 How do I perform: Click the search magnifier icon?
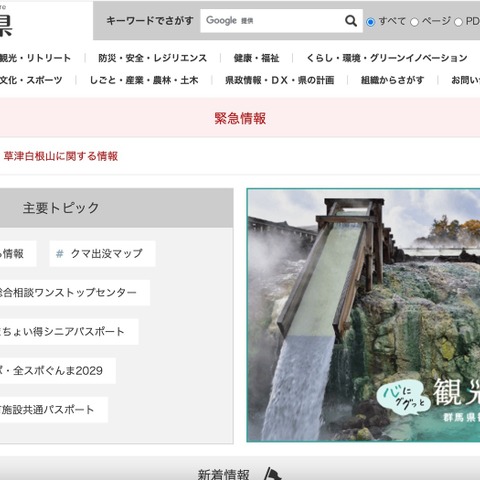[x=351, y=21]
